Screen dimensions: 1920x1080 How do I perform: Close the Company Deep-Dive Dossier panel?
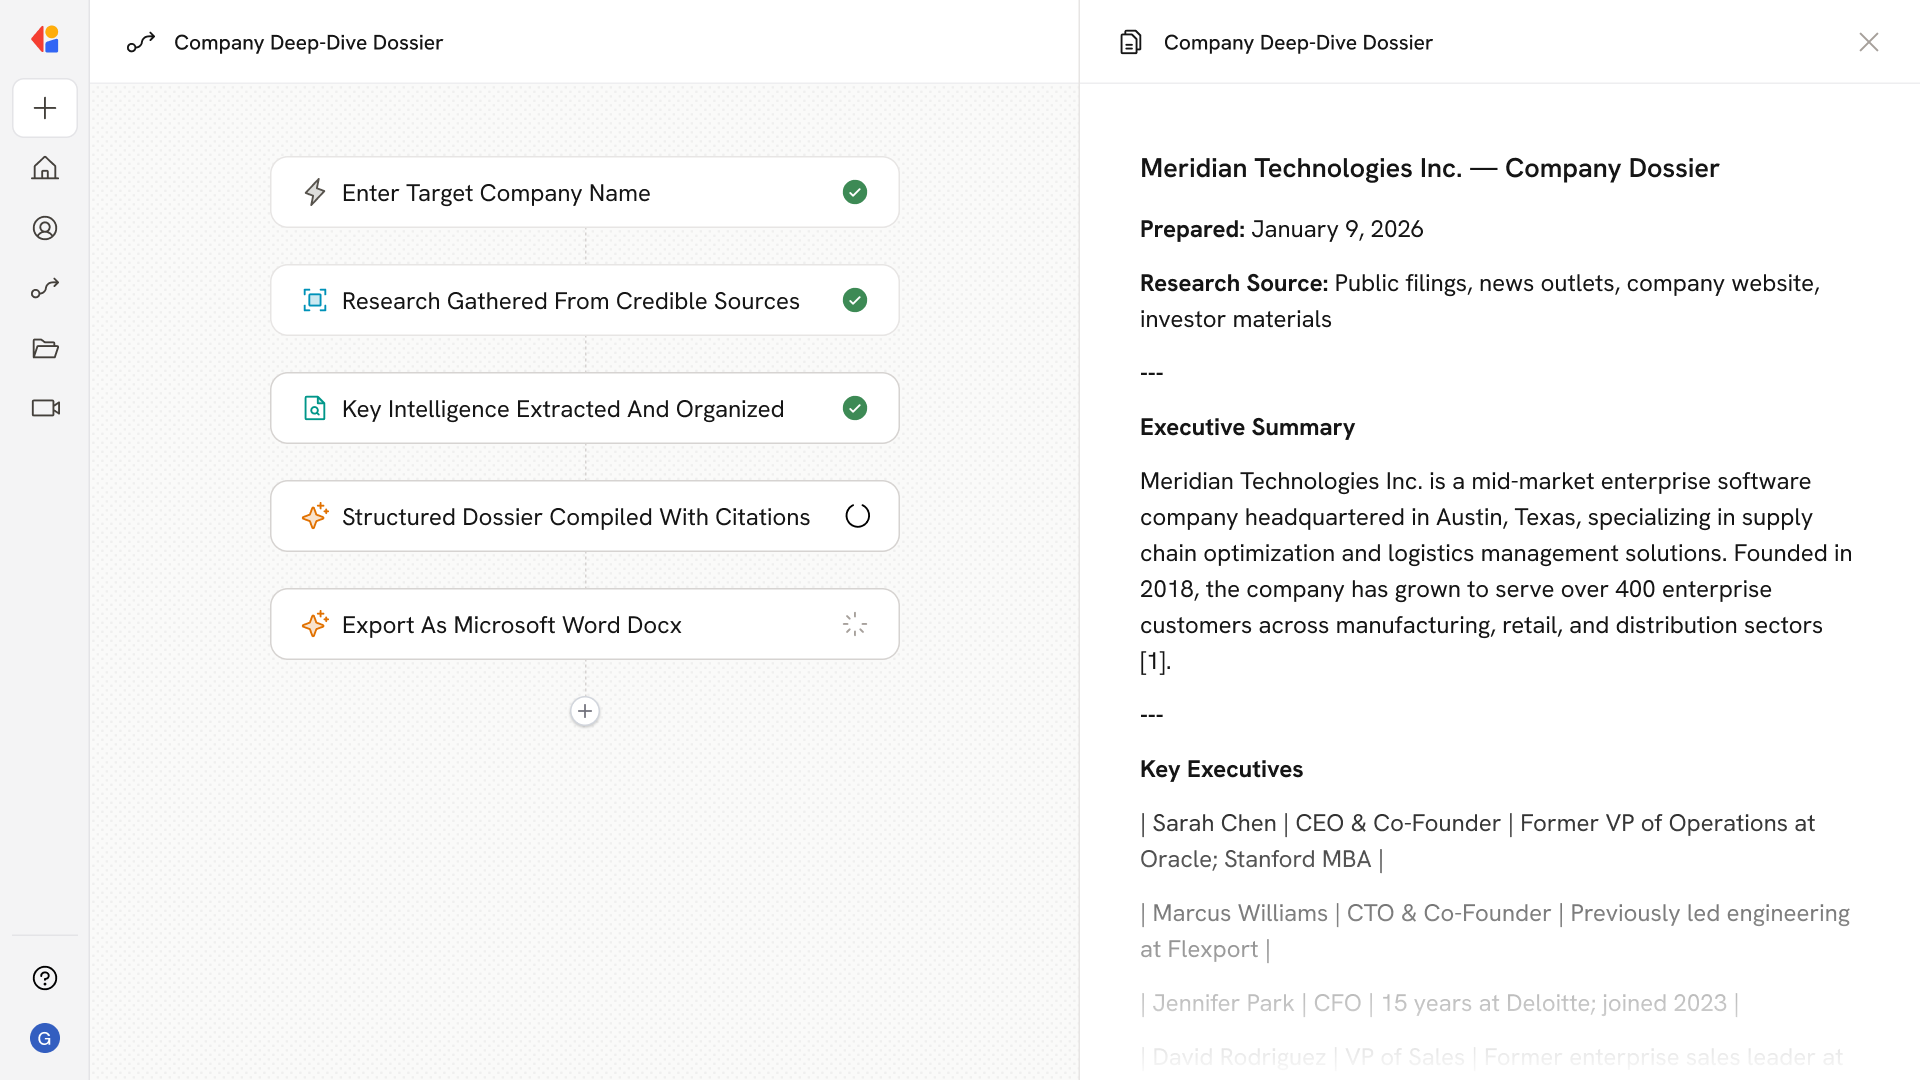tap(1868, 42)
